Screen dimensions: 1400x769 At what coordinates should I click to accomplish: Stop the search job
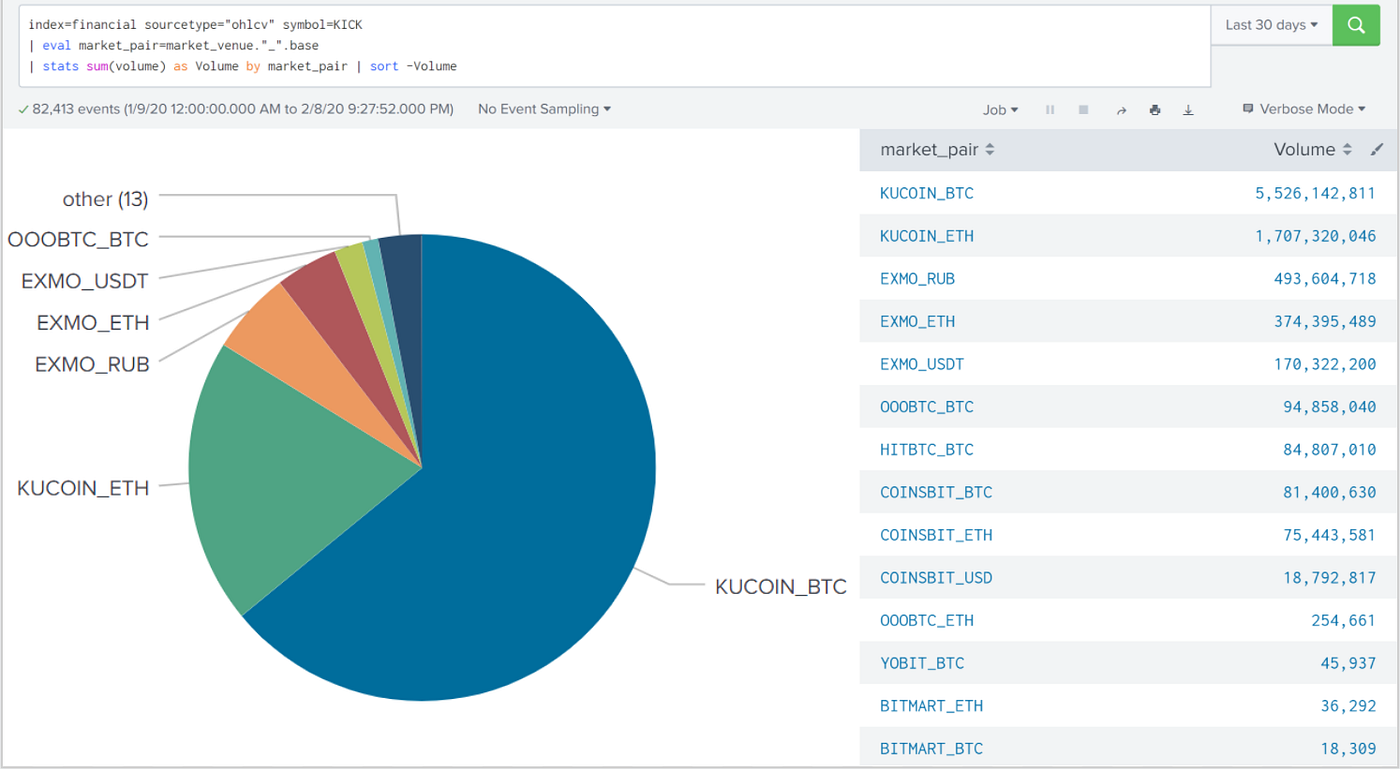(x=1083, y=110)
